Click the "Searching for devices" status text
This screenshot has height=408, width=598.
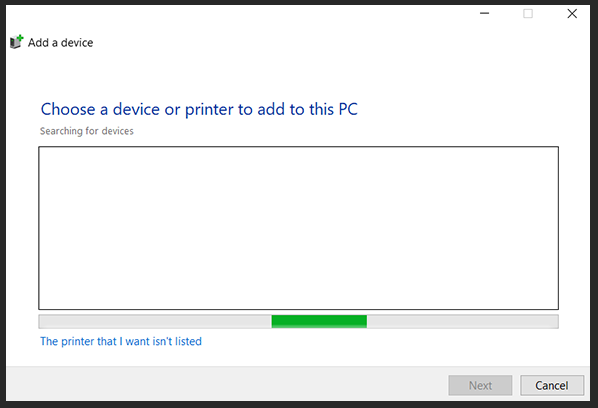pyautogui.click(x=87, y=131)
